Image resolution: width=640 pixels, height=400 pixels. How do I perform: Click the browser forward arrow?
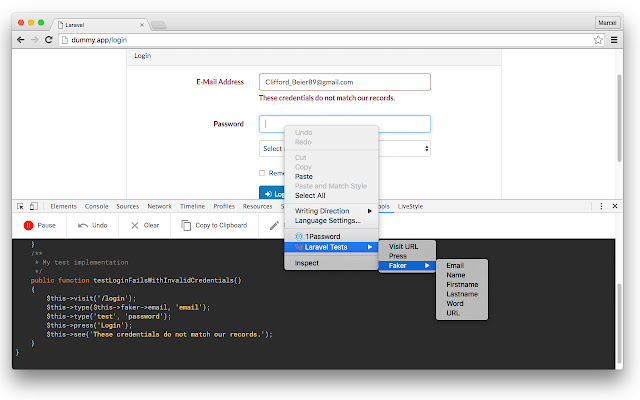coord(35,40)
